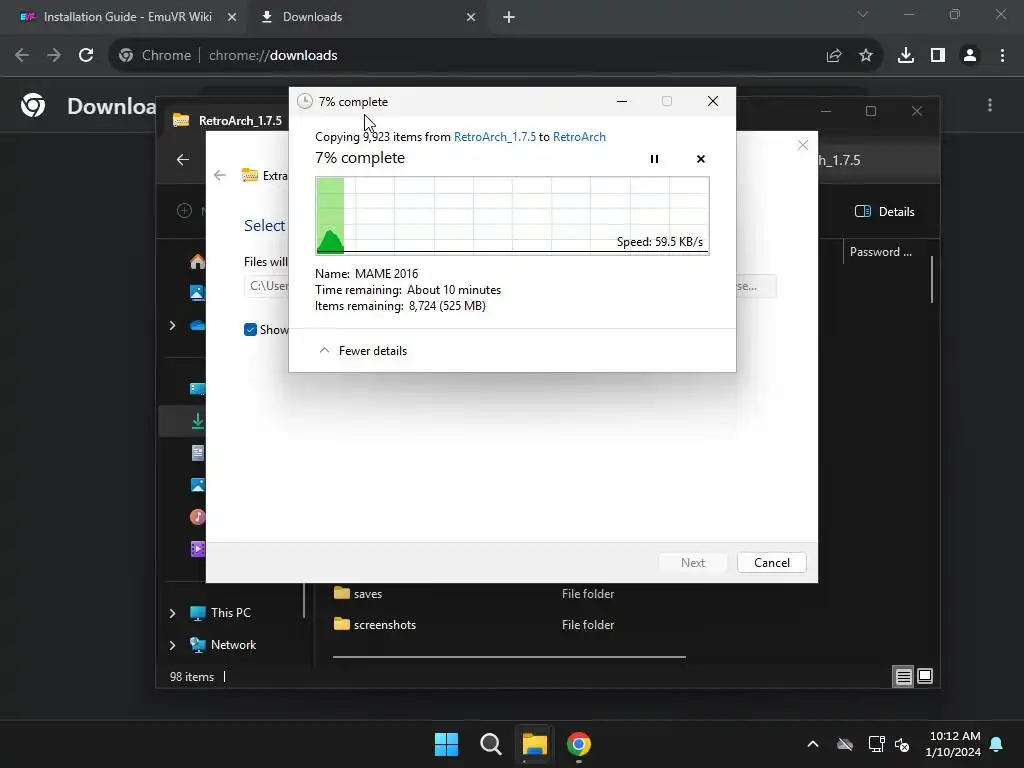Screen dimensions: 1024x768
Task: Click the back arrow in File Explorer
Action: [183, 159]
